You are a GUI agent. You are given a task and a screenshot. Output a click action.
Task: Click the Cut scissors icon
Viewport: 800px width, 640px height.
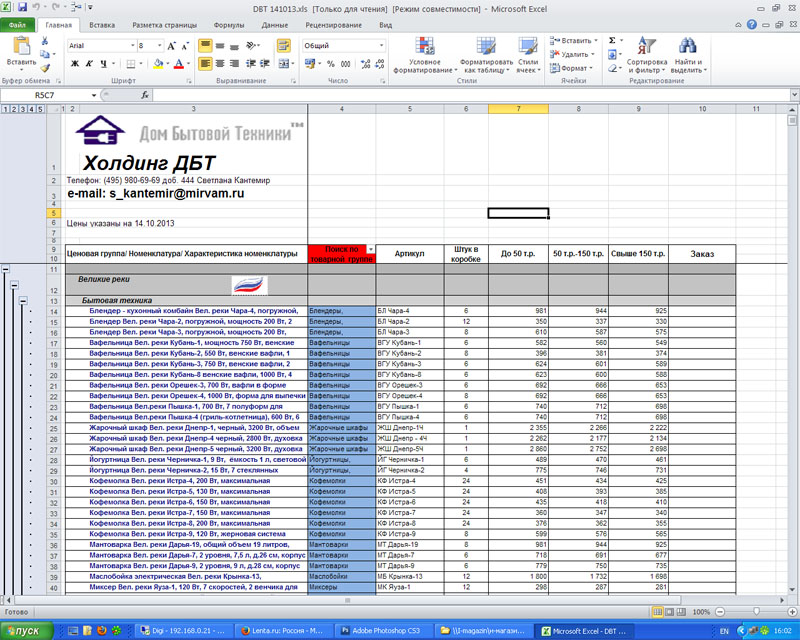(x=45, y=41)
